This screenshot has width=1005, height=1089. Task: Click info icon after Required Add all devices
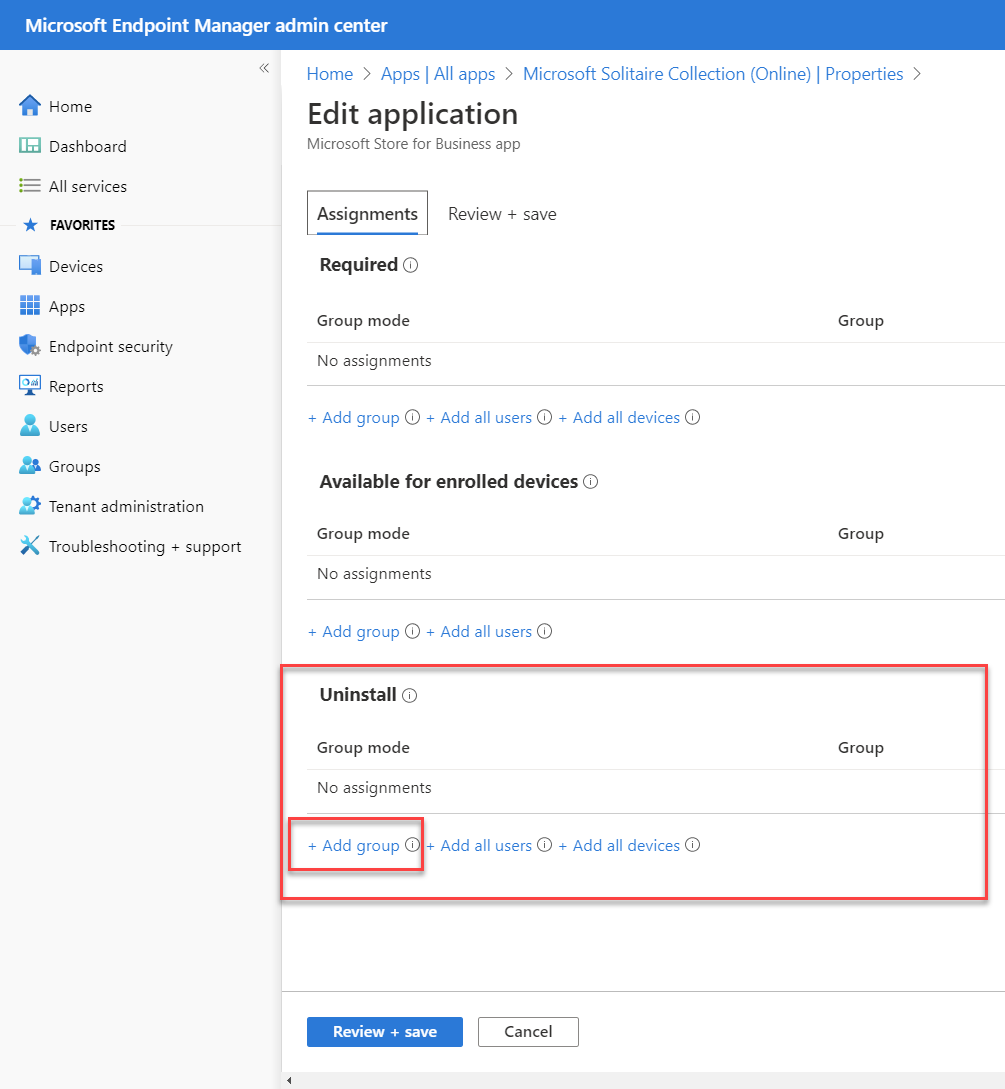tap(692, 417)
